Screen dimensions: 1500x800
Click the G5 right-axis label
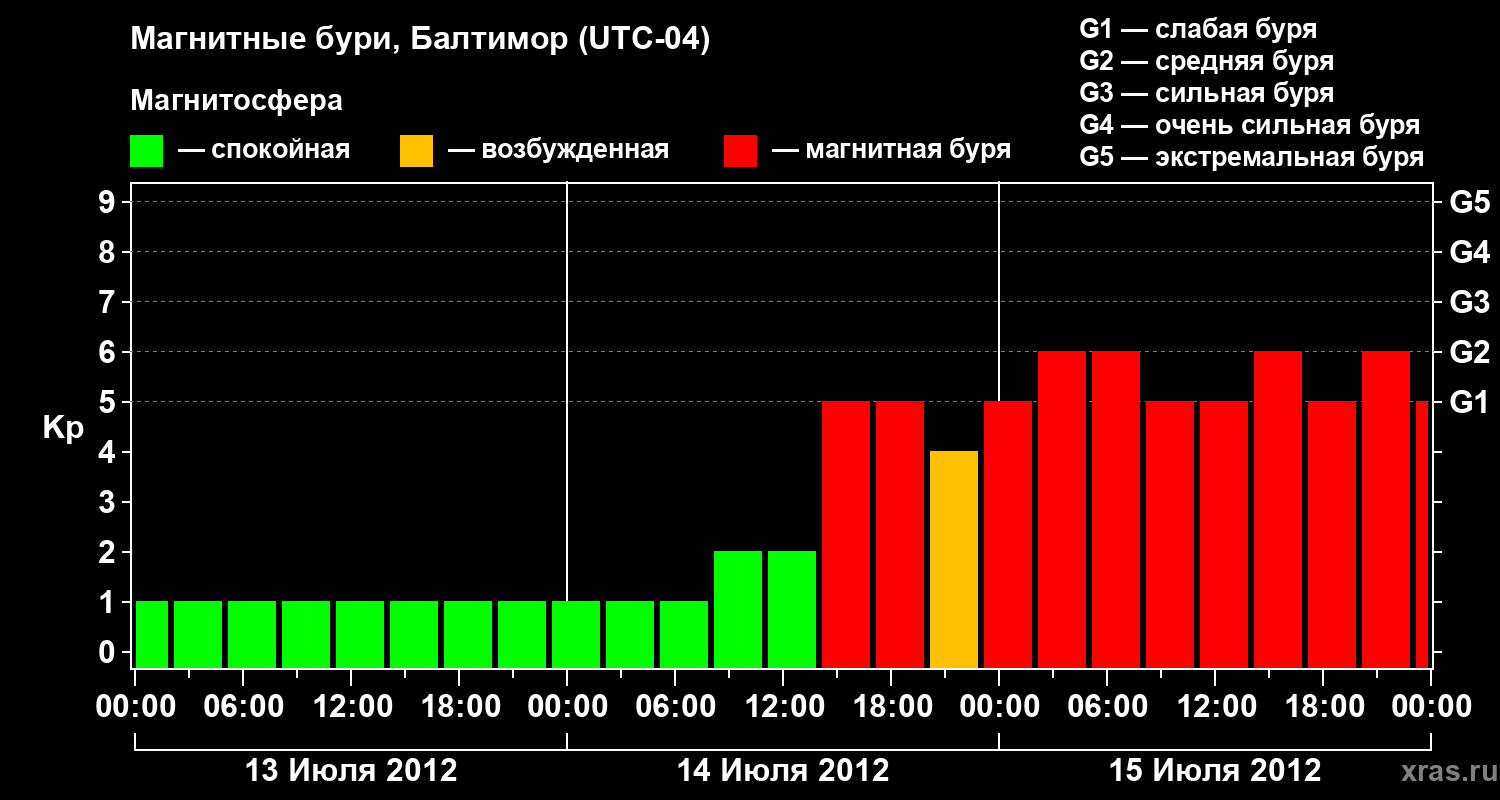[1469, 202]
